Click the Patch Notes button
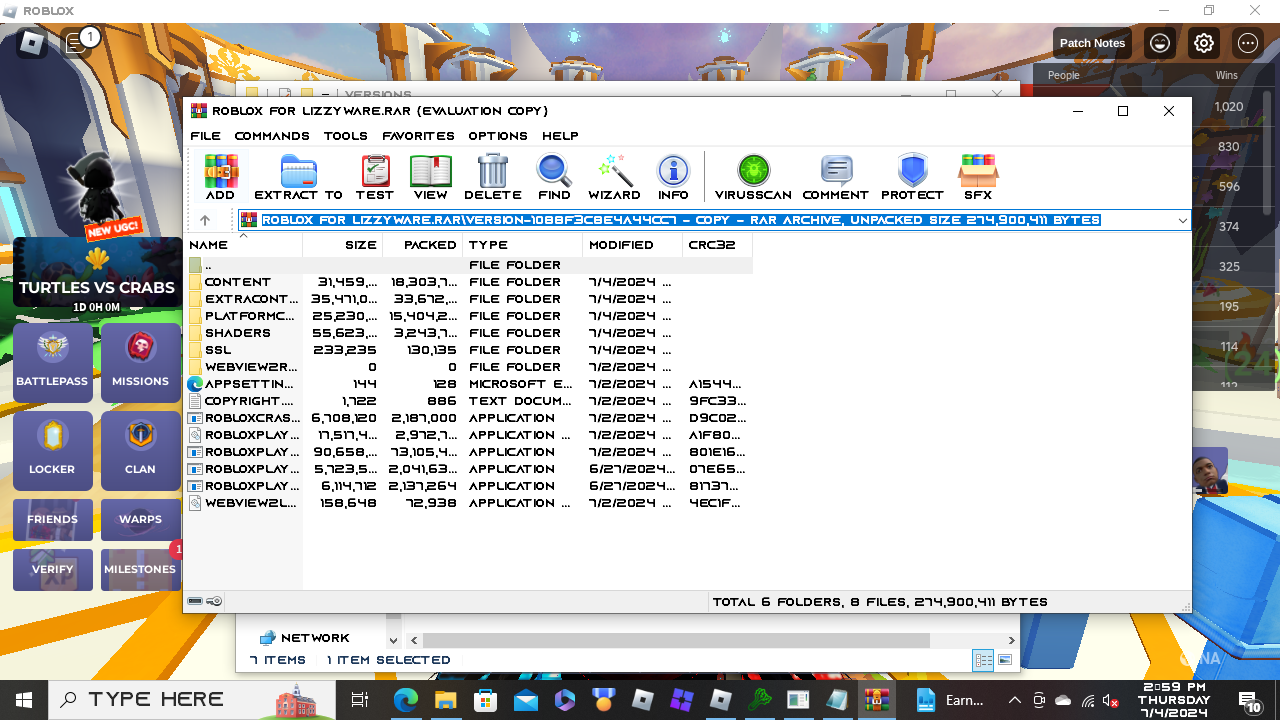This screenshot has width=1280, height=720. [x=1092, y=43]
